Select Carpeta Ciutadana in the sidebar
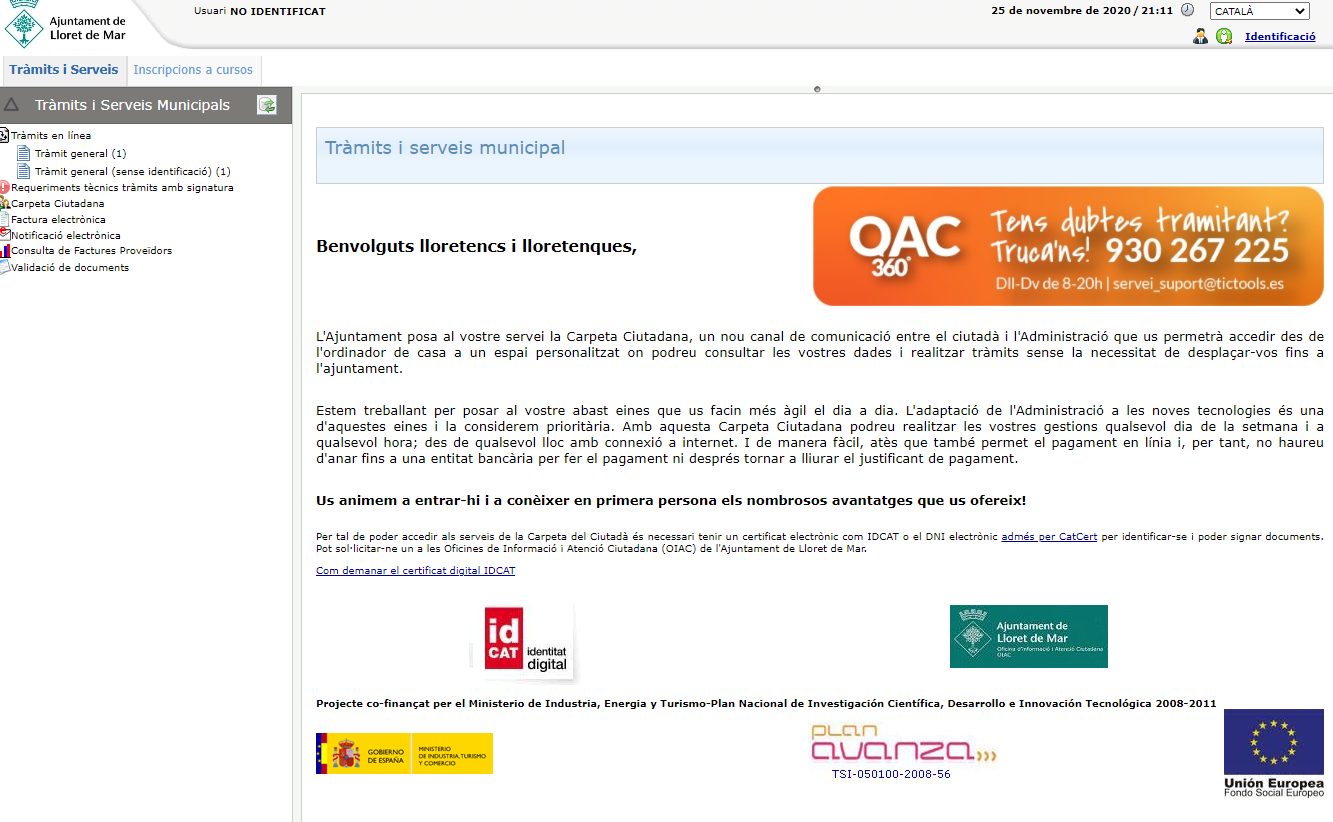 point(57,203)
